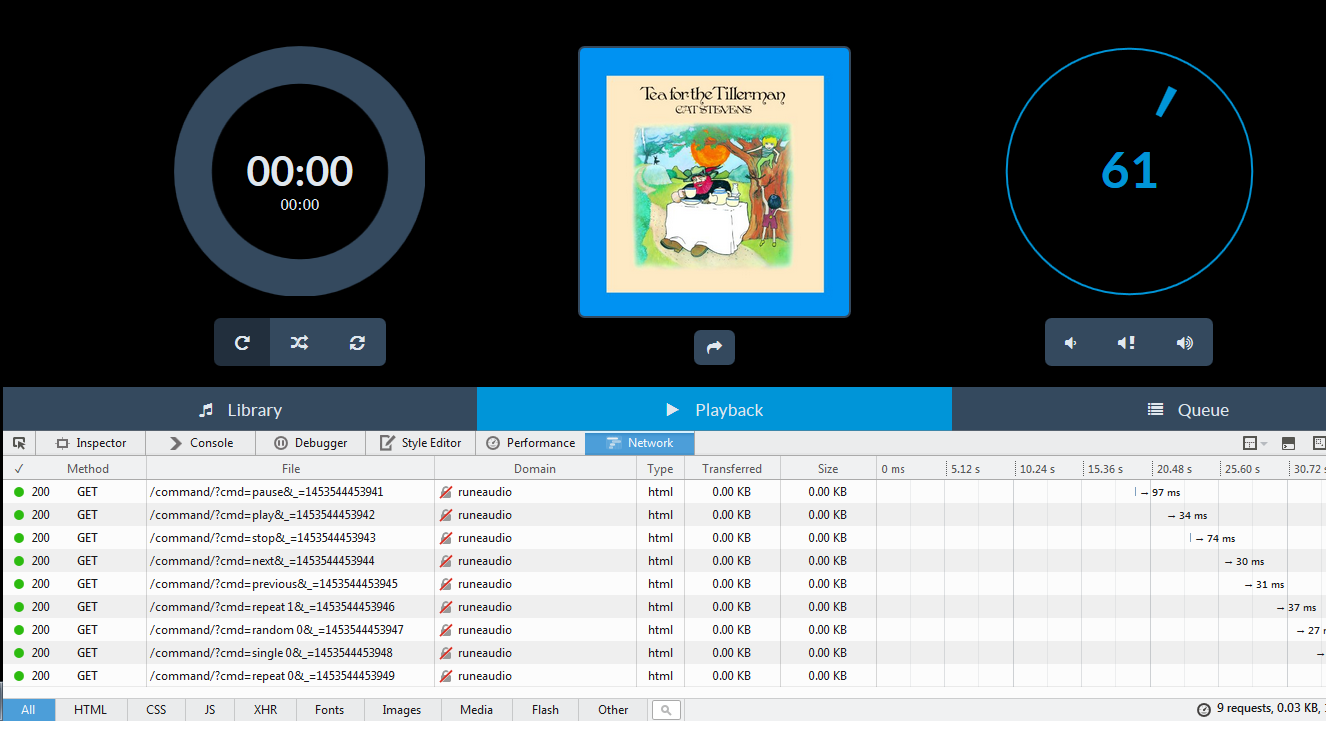Click the insecure lock icon in stop row
This screenshot has height=731, width=1326.
click(446, 538)
